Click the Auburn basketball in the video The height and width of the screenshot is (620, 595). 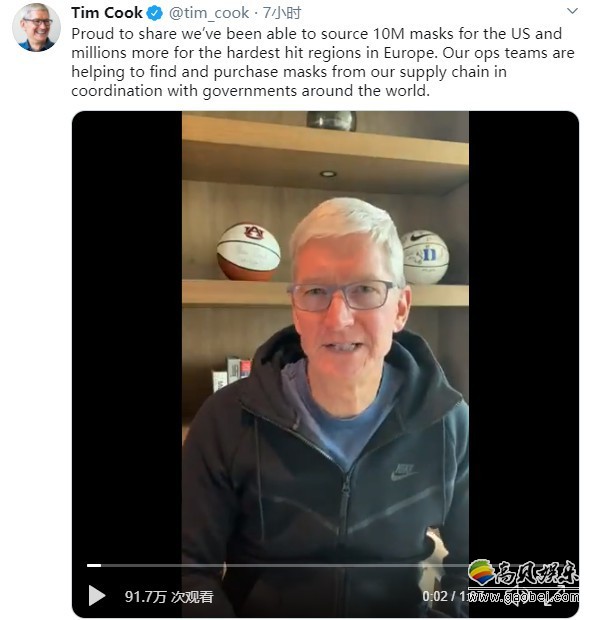[249, 251]
